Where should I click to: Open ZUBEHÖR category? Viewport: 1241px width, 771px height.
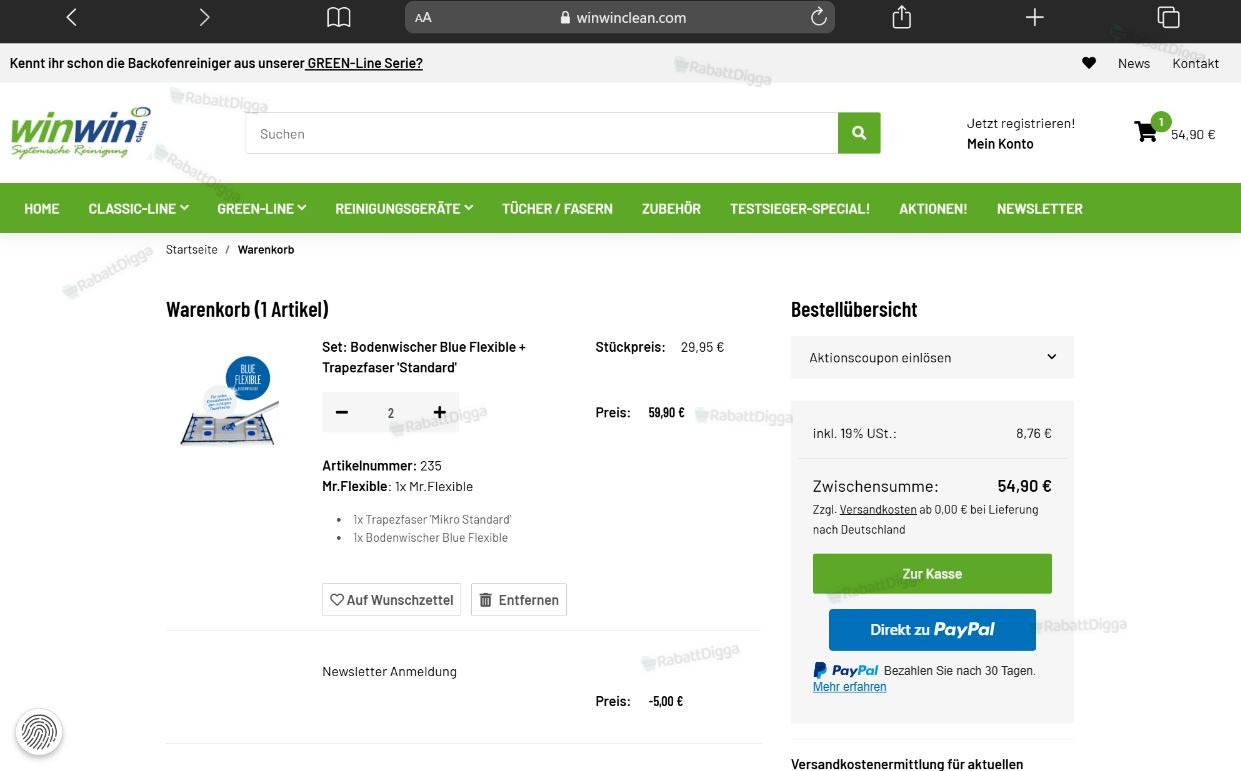671,209
